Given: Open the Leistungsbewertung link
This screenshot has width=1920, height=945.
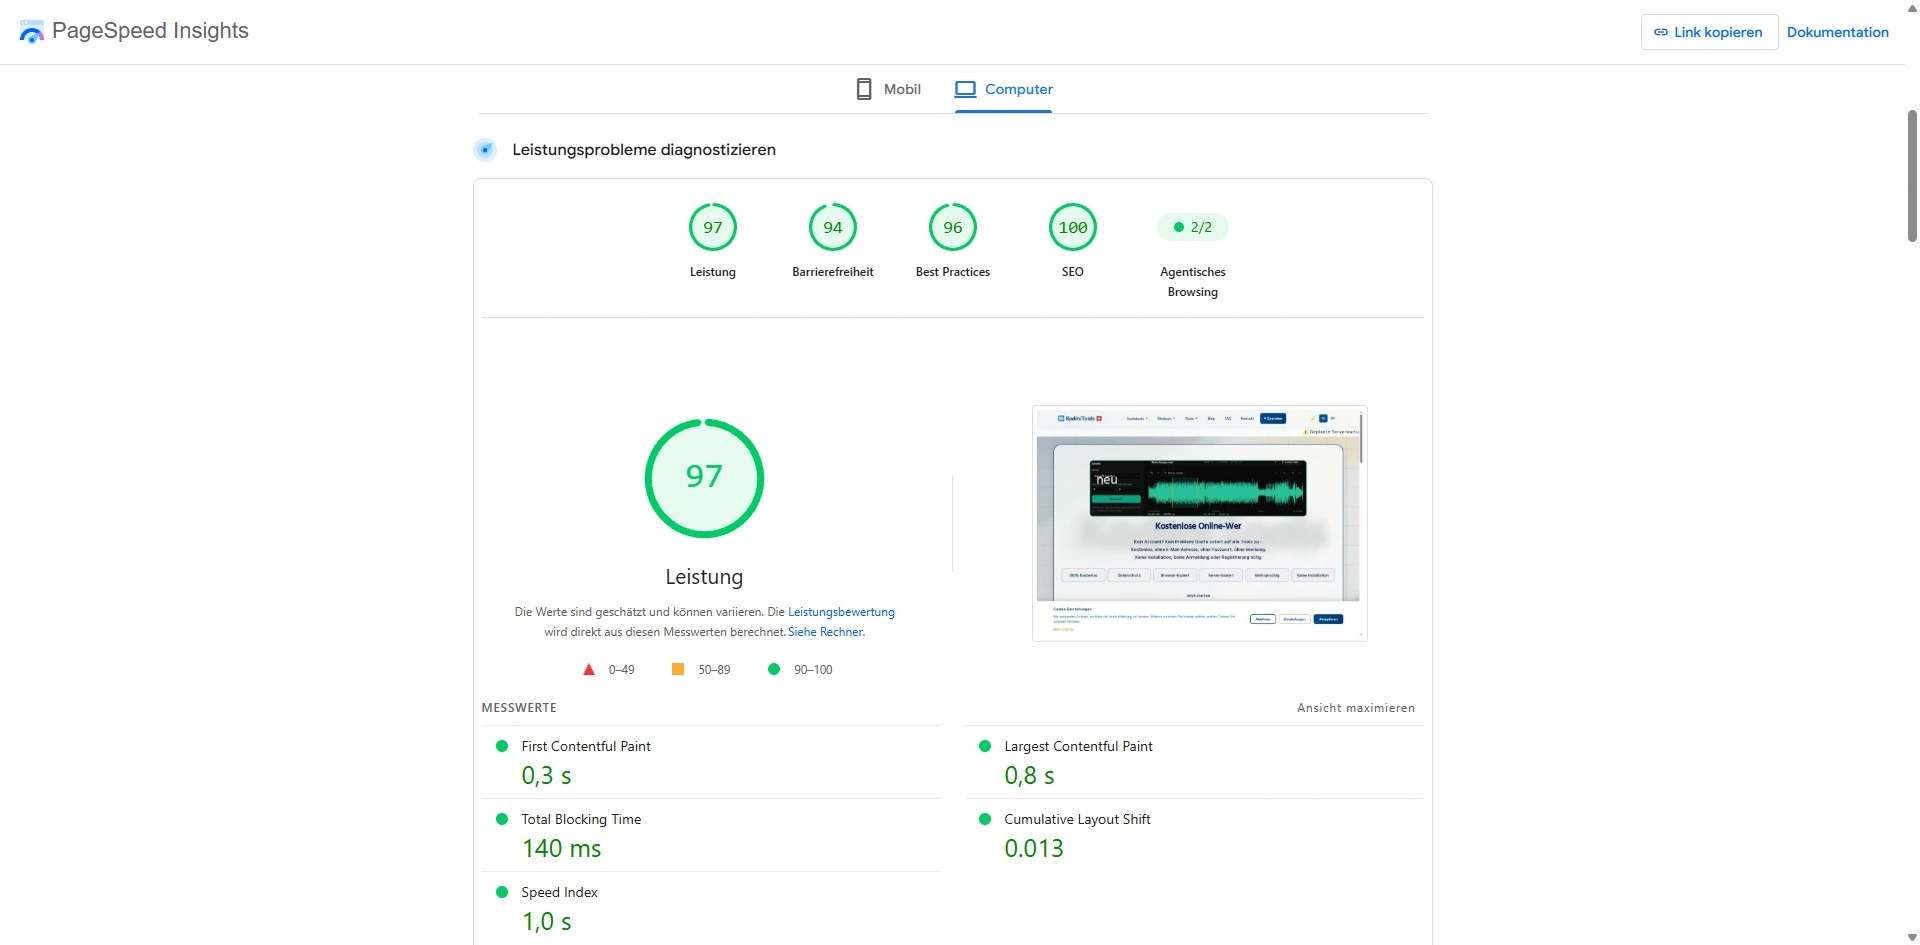Looking at the screenshot, I should pyautogui.click(x=841, y=612).
